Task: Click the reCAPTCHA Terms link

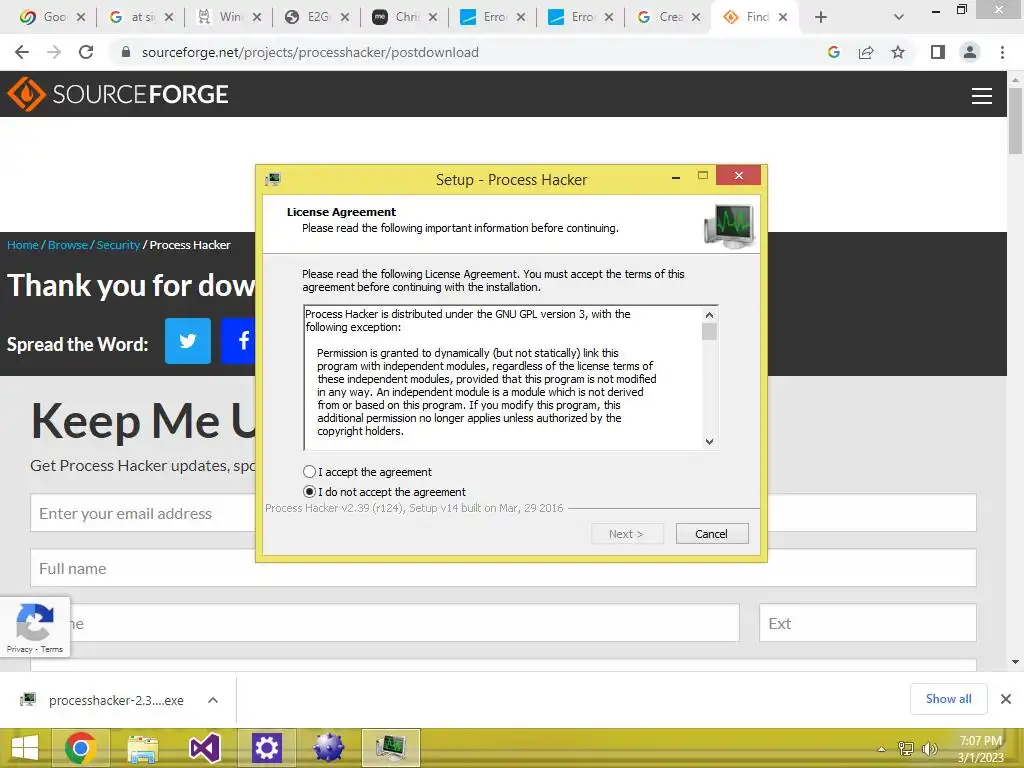Action: click(52, 649)
